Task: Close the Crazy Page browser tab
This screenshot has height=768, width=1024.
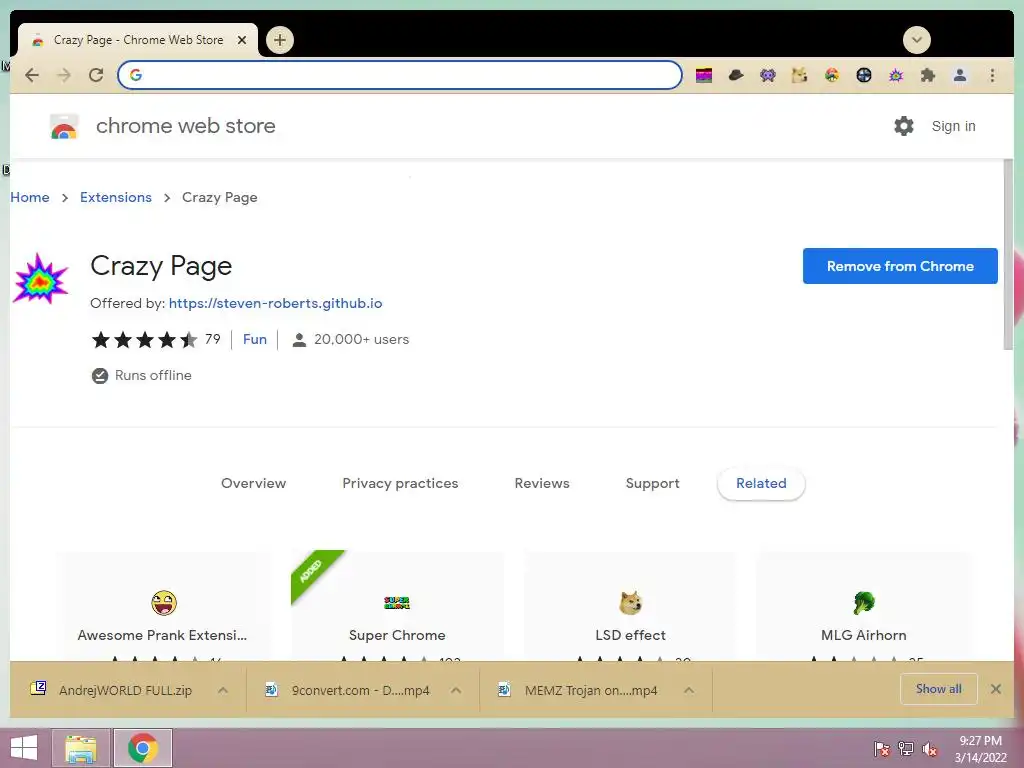Action: (x=242, y=40)
